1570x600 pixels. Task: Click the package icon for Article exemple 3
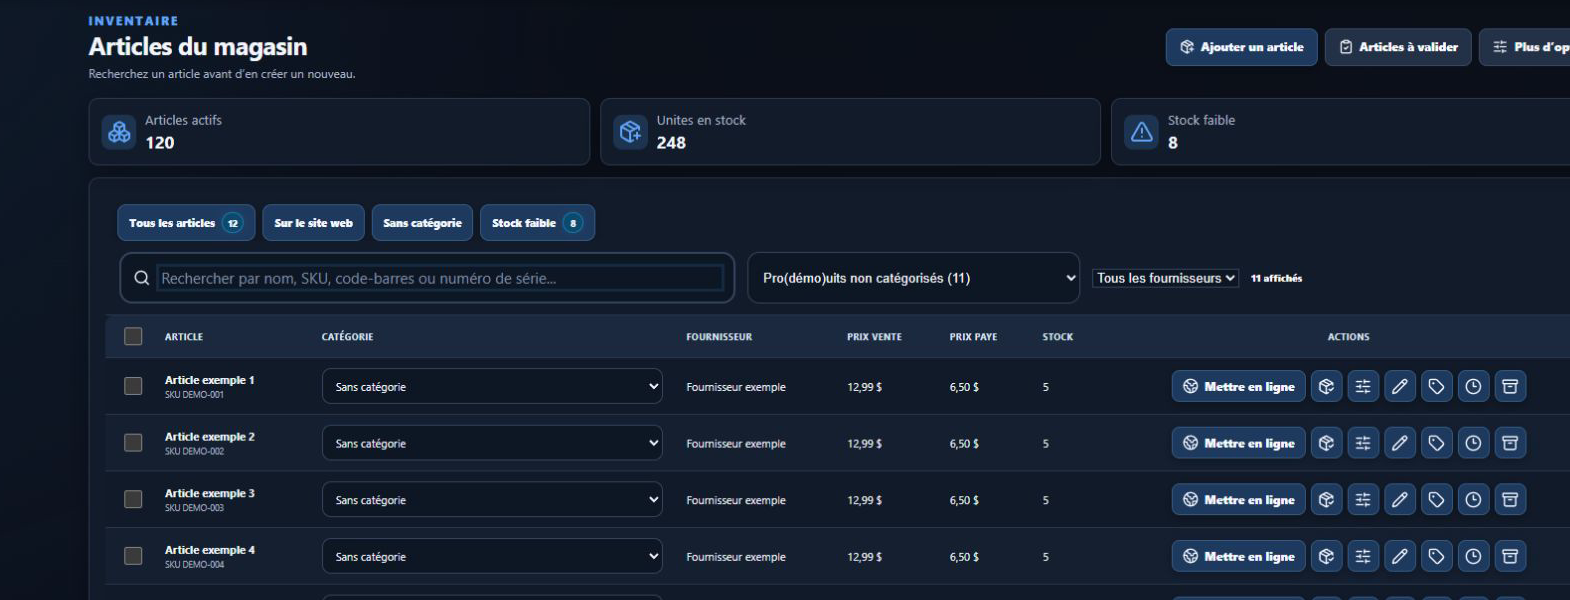[x=1326, y=500]
